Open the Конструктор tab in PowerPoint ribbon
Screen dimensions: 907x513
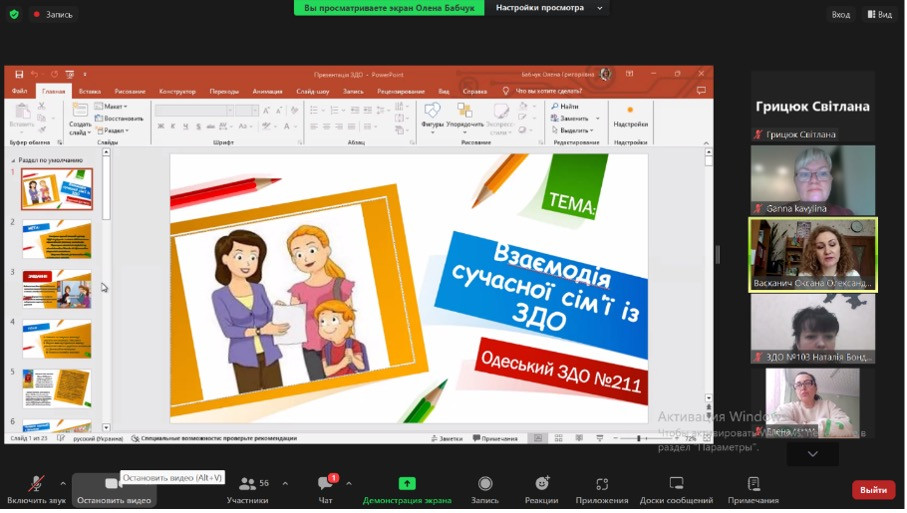[177, 91]
